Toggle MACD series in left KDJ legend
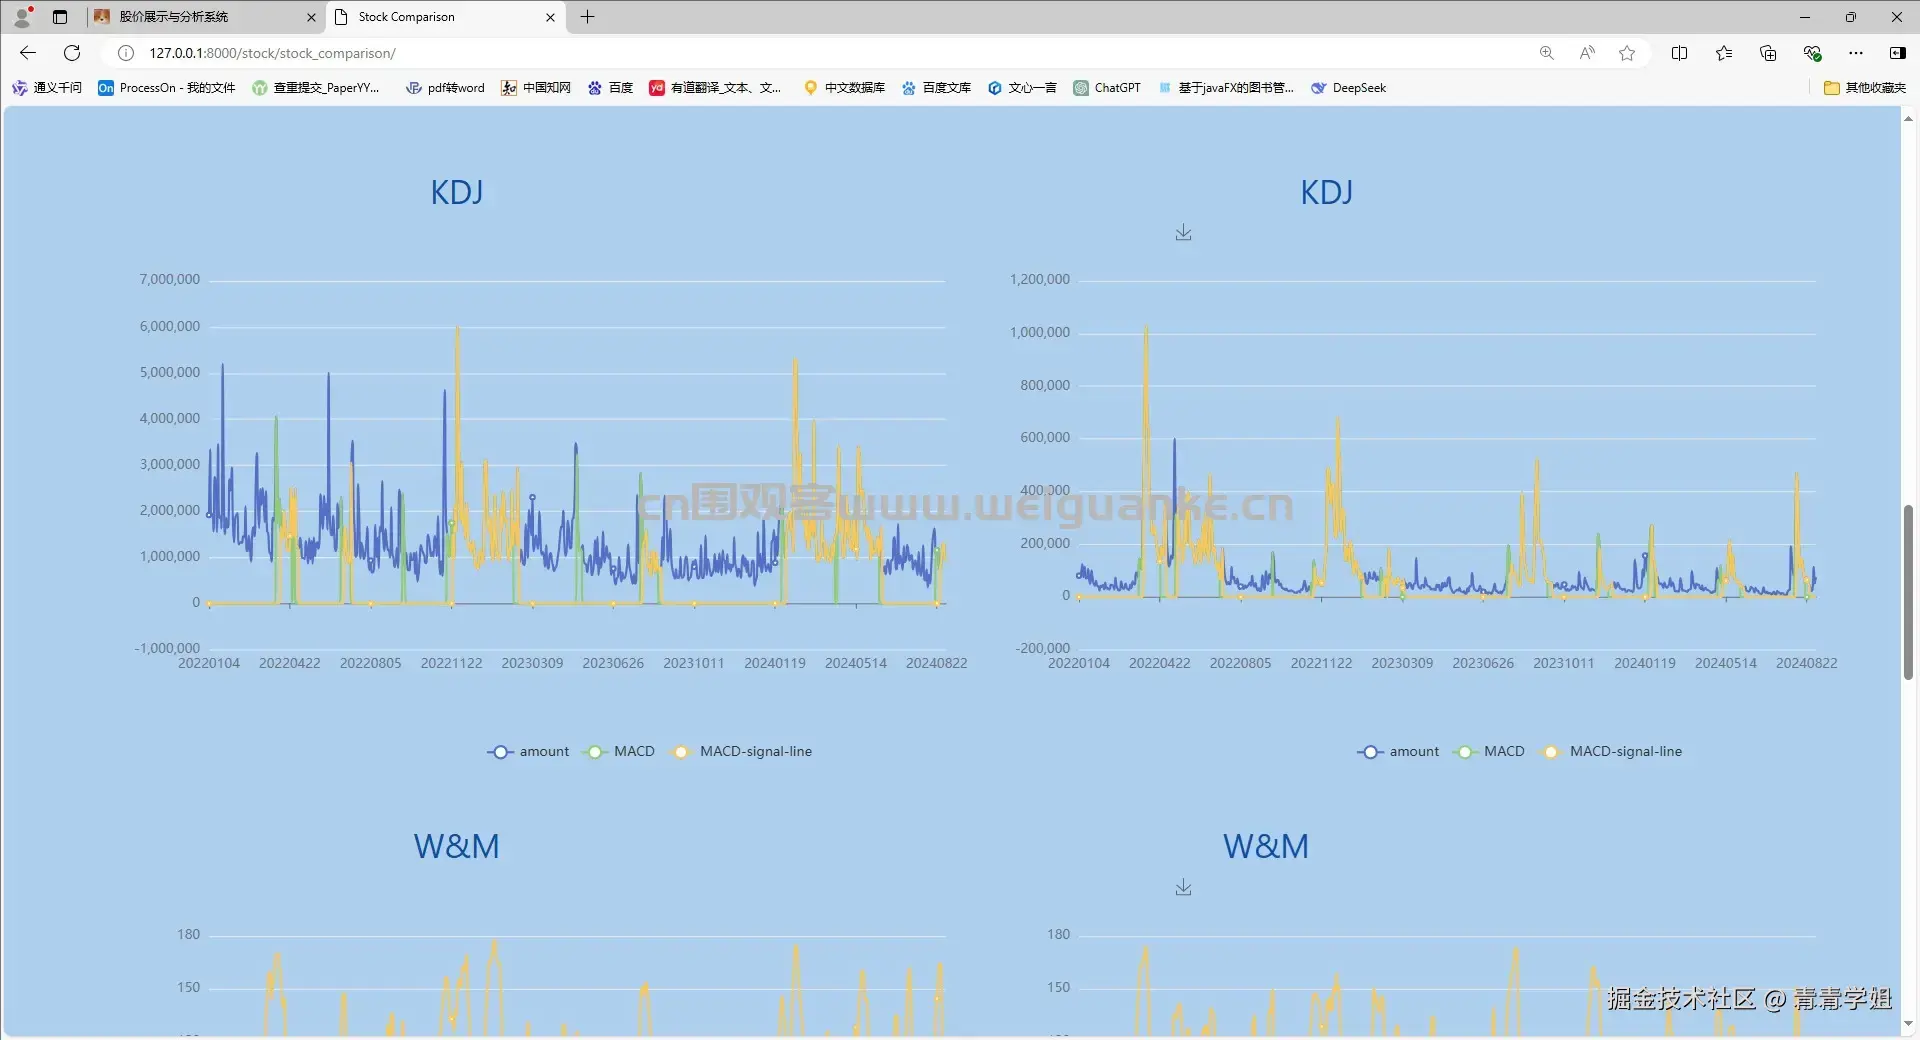 [620, 751]
